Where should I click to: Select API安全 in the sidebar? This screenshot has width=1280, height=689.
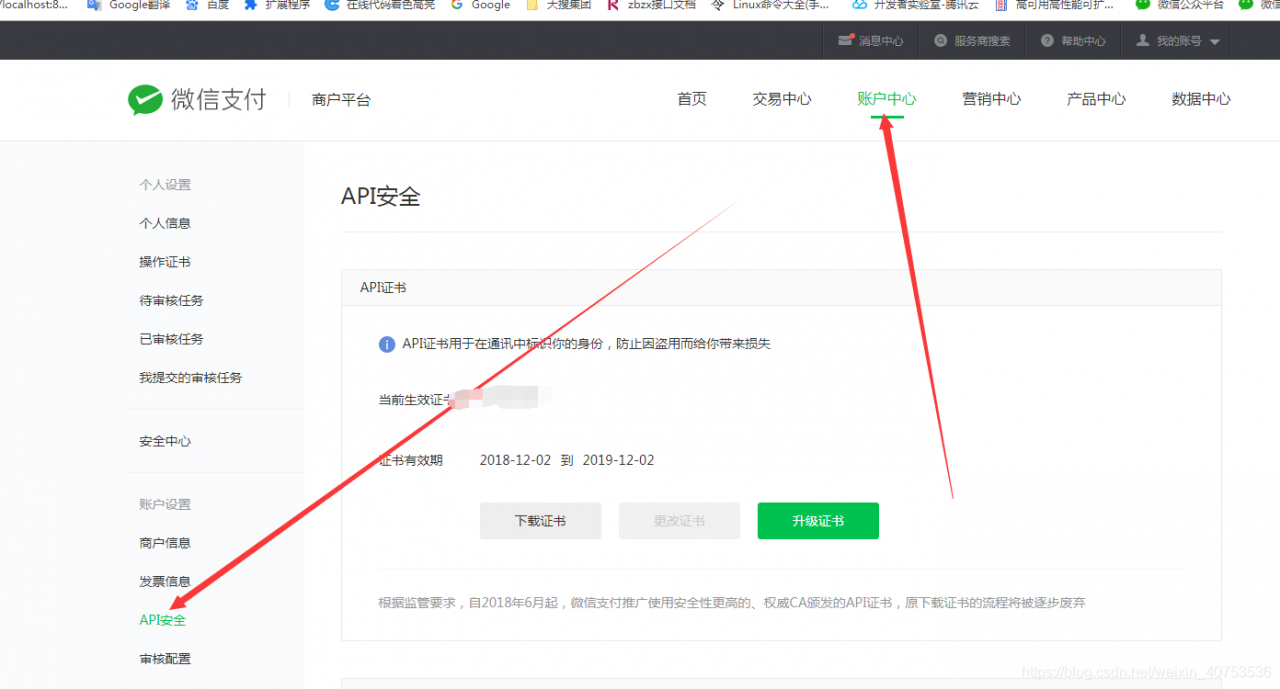point(162,620)
